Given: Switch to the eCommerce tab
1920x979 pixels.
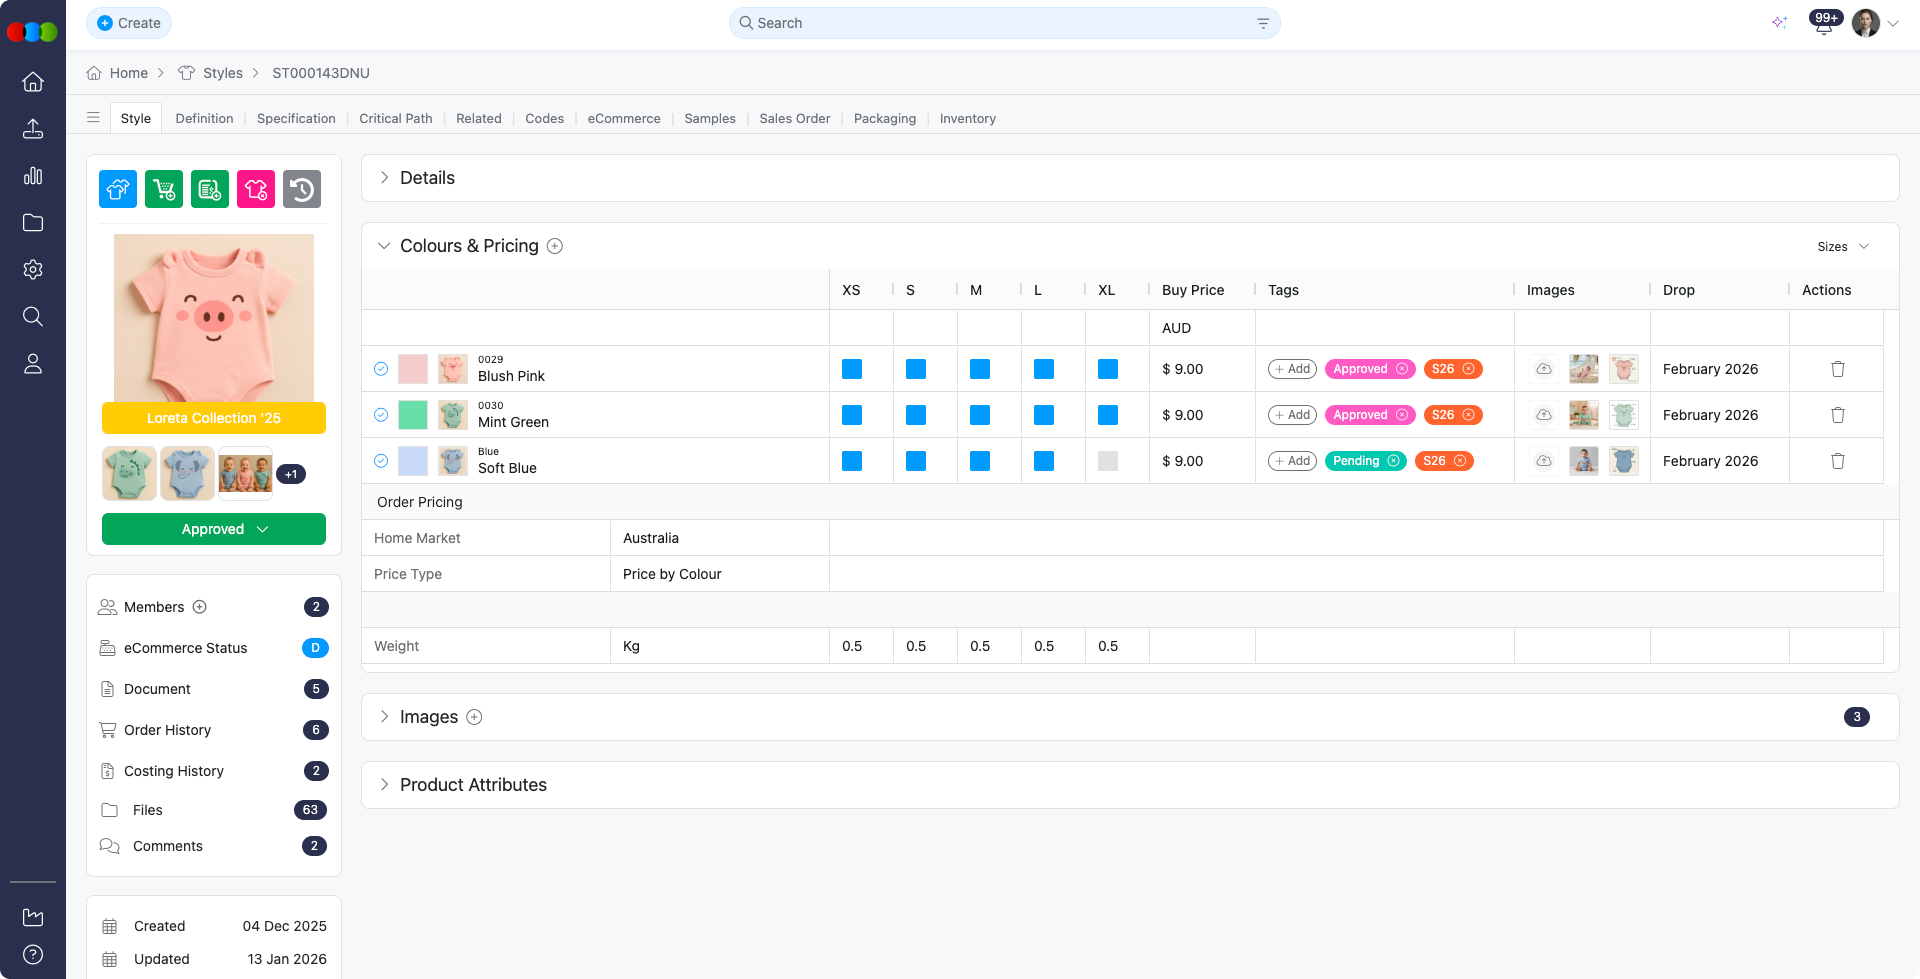Looking at the screenshot, I should [624, 118].
